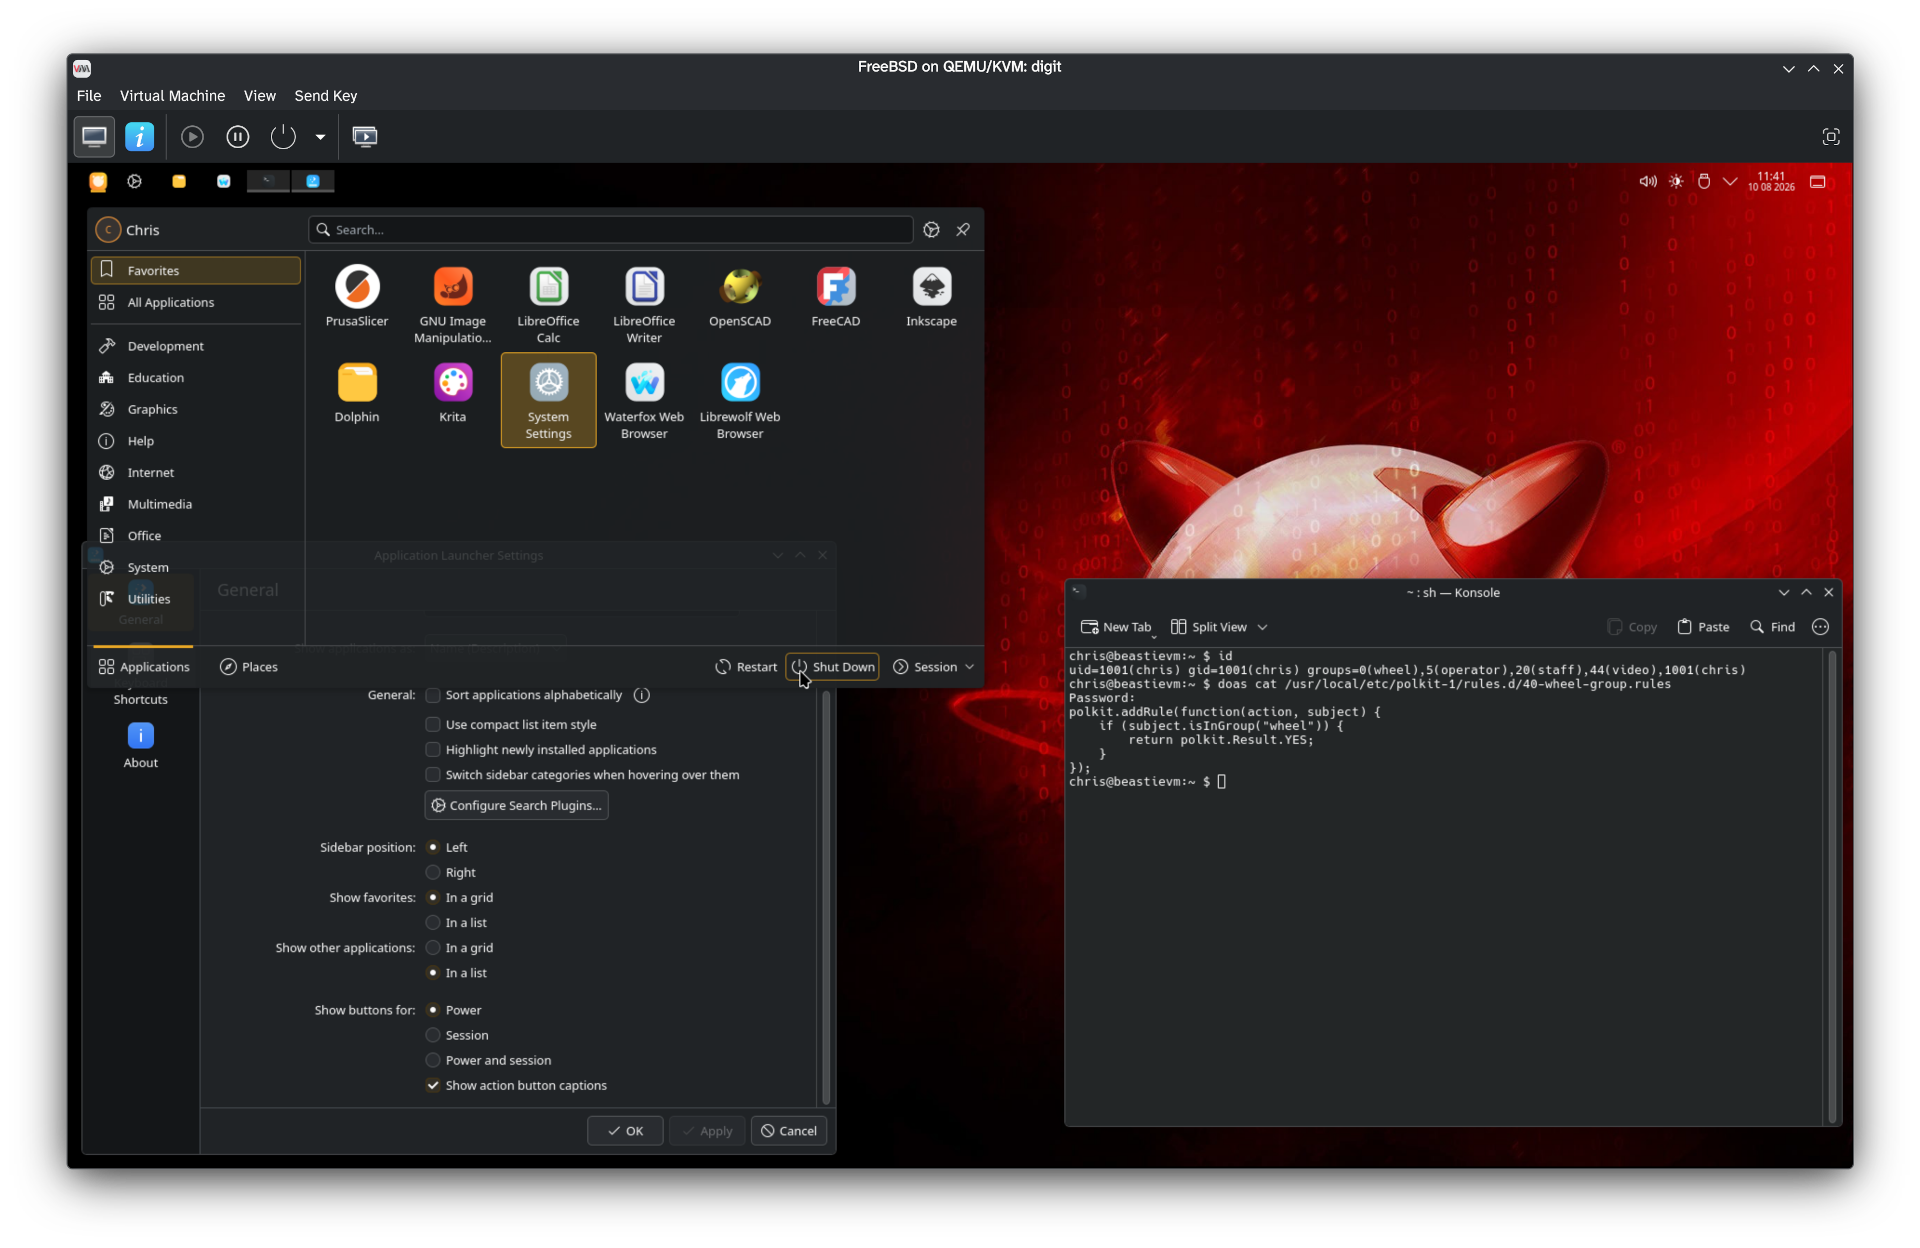Enable Sort applications alphabetically
This screenshot has height=1248, width=1920.
pyautogui.click(x=433, y=695)
